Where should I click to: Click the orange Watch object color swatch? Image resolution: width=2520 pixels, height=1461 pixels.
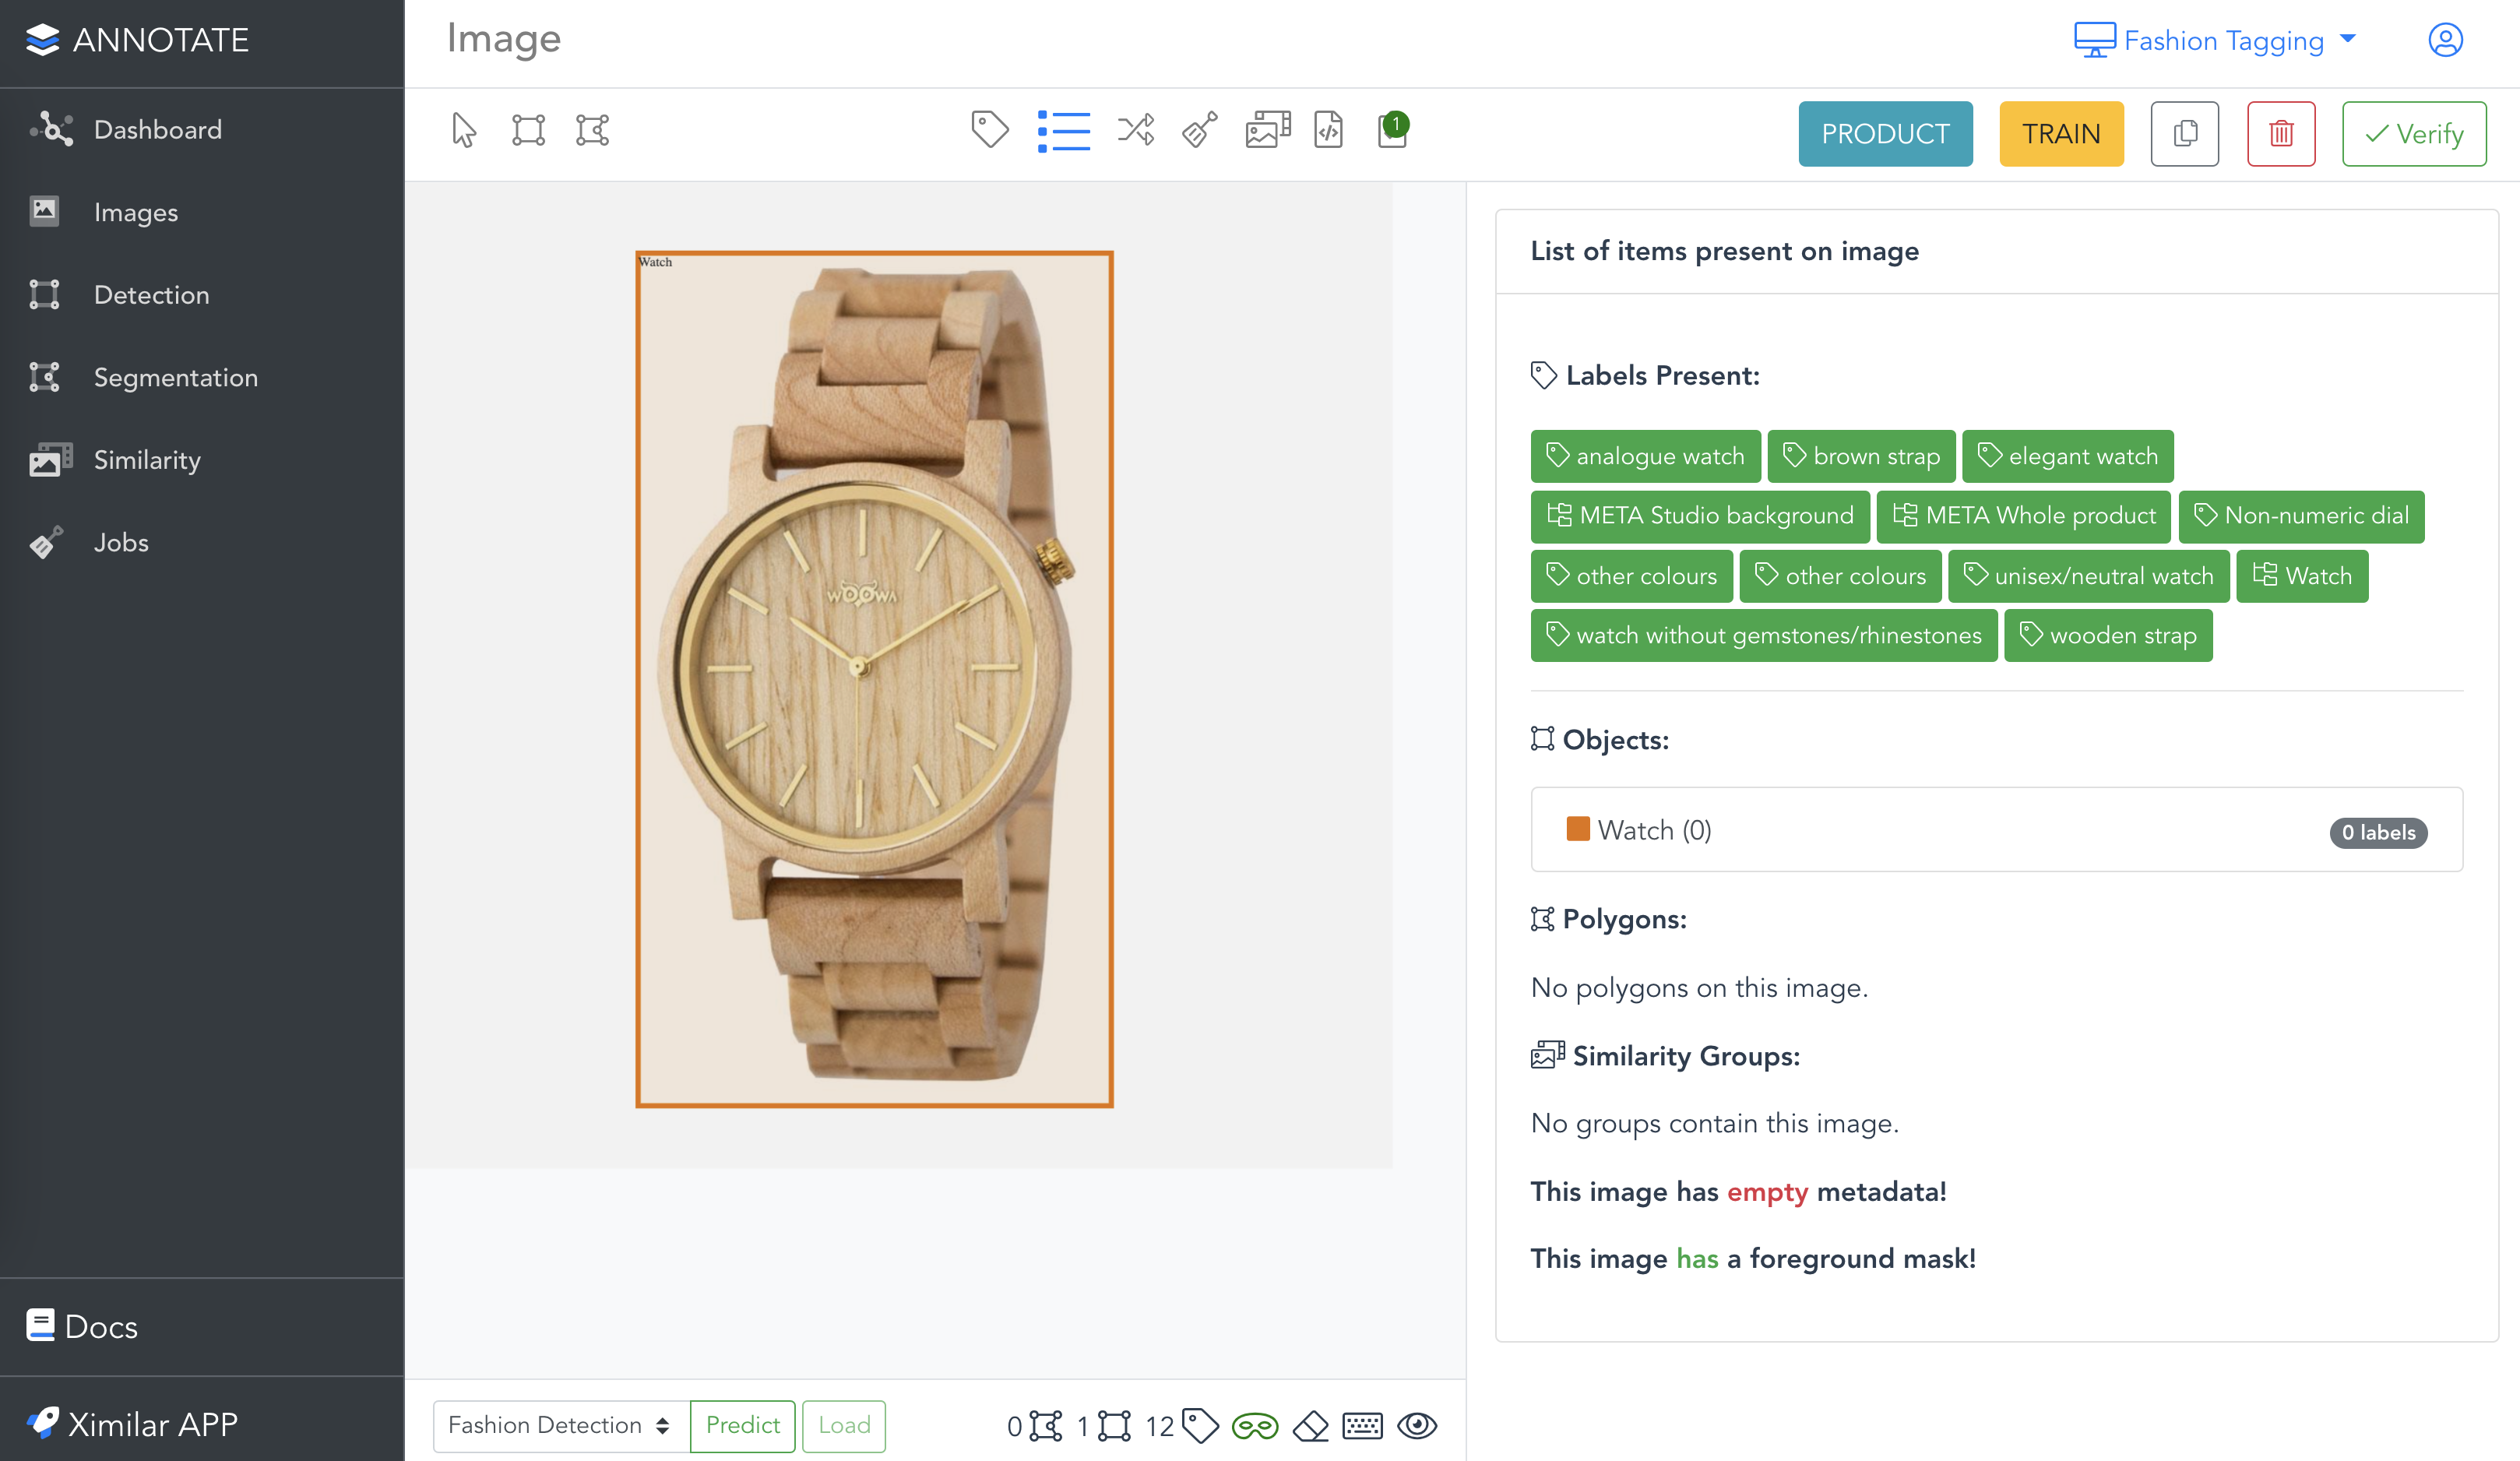[1577, 829]
